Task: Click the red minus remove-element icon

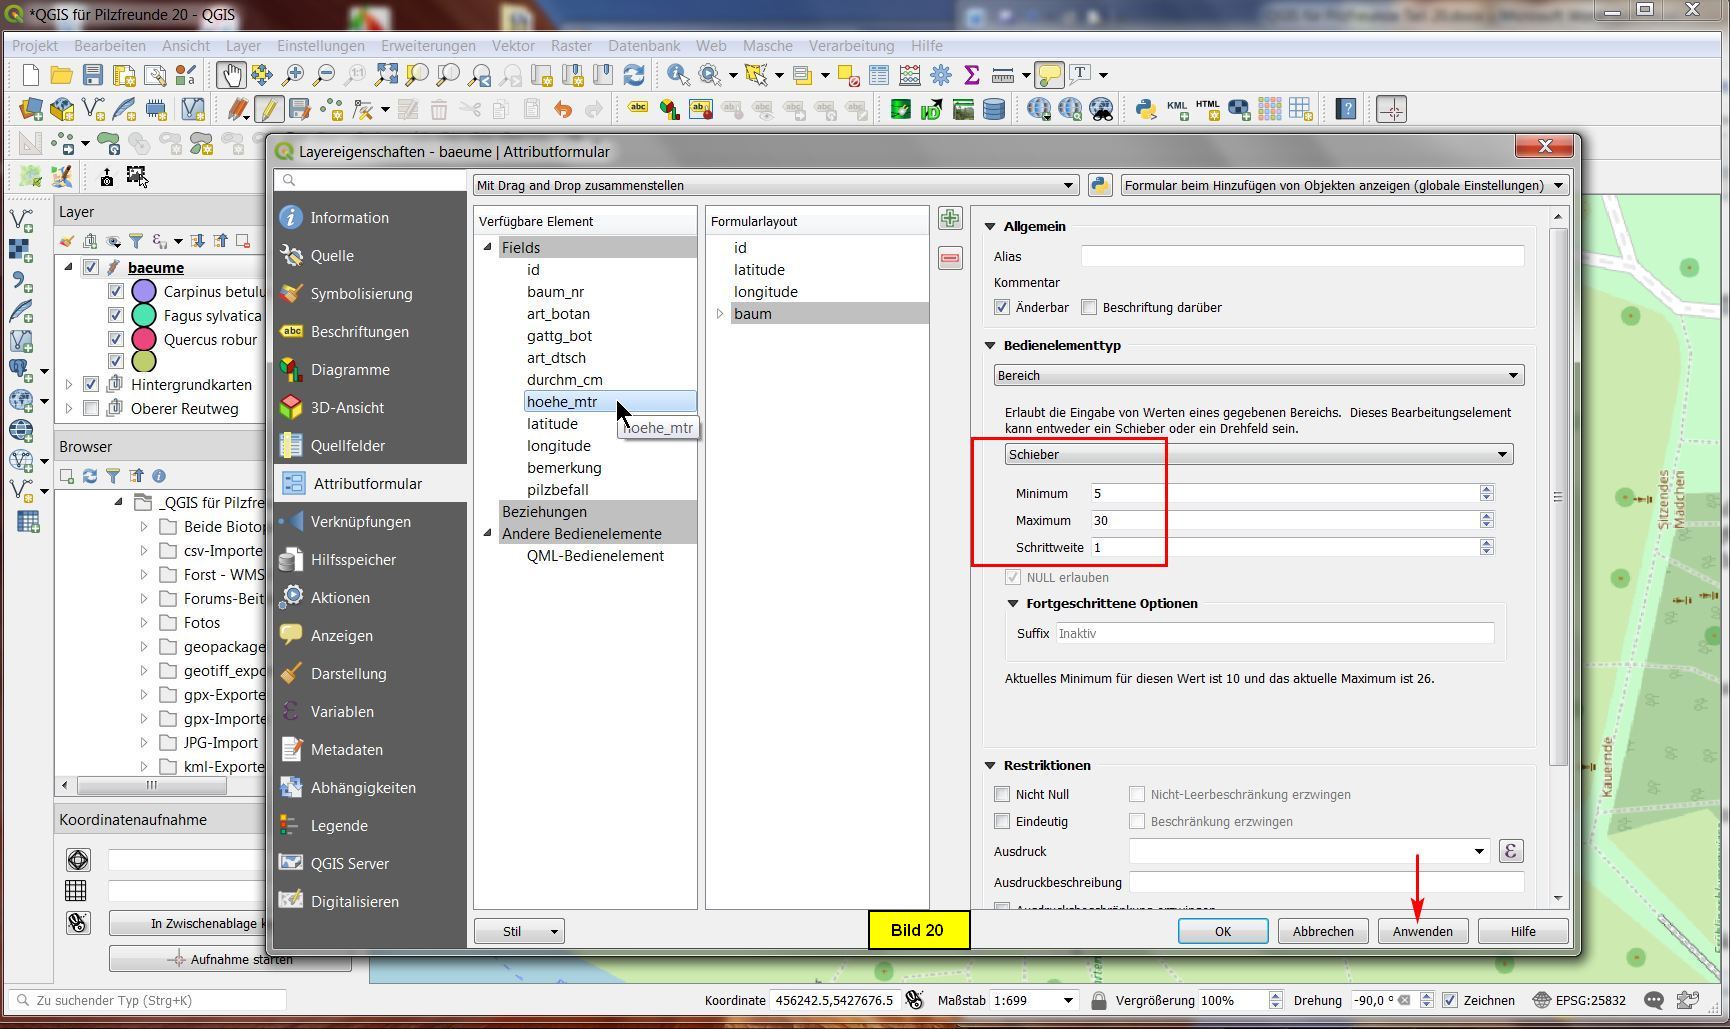Action: point(949,258)
